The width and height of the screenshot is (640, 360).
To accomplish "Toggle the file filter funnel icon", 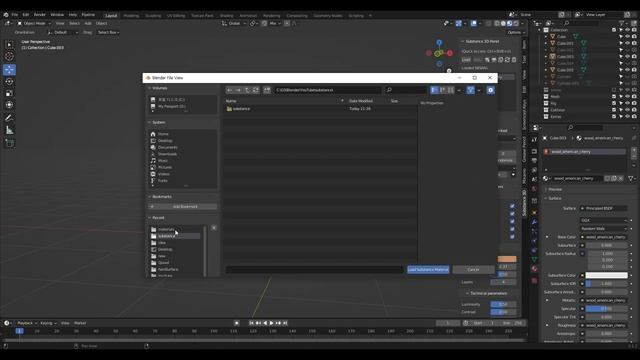I will click(x=471, y=90).
